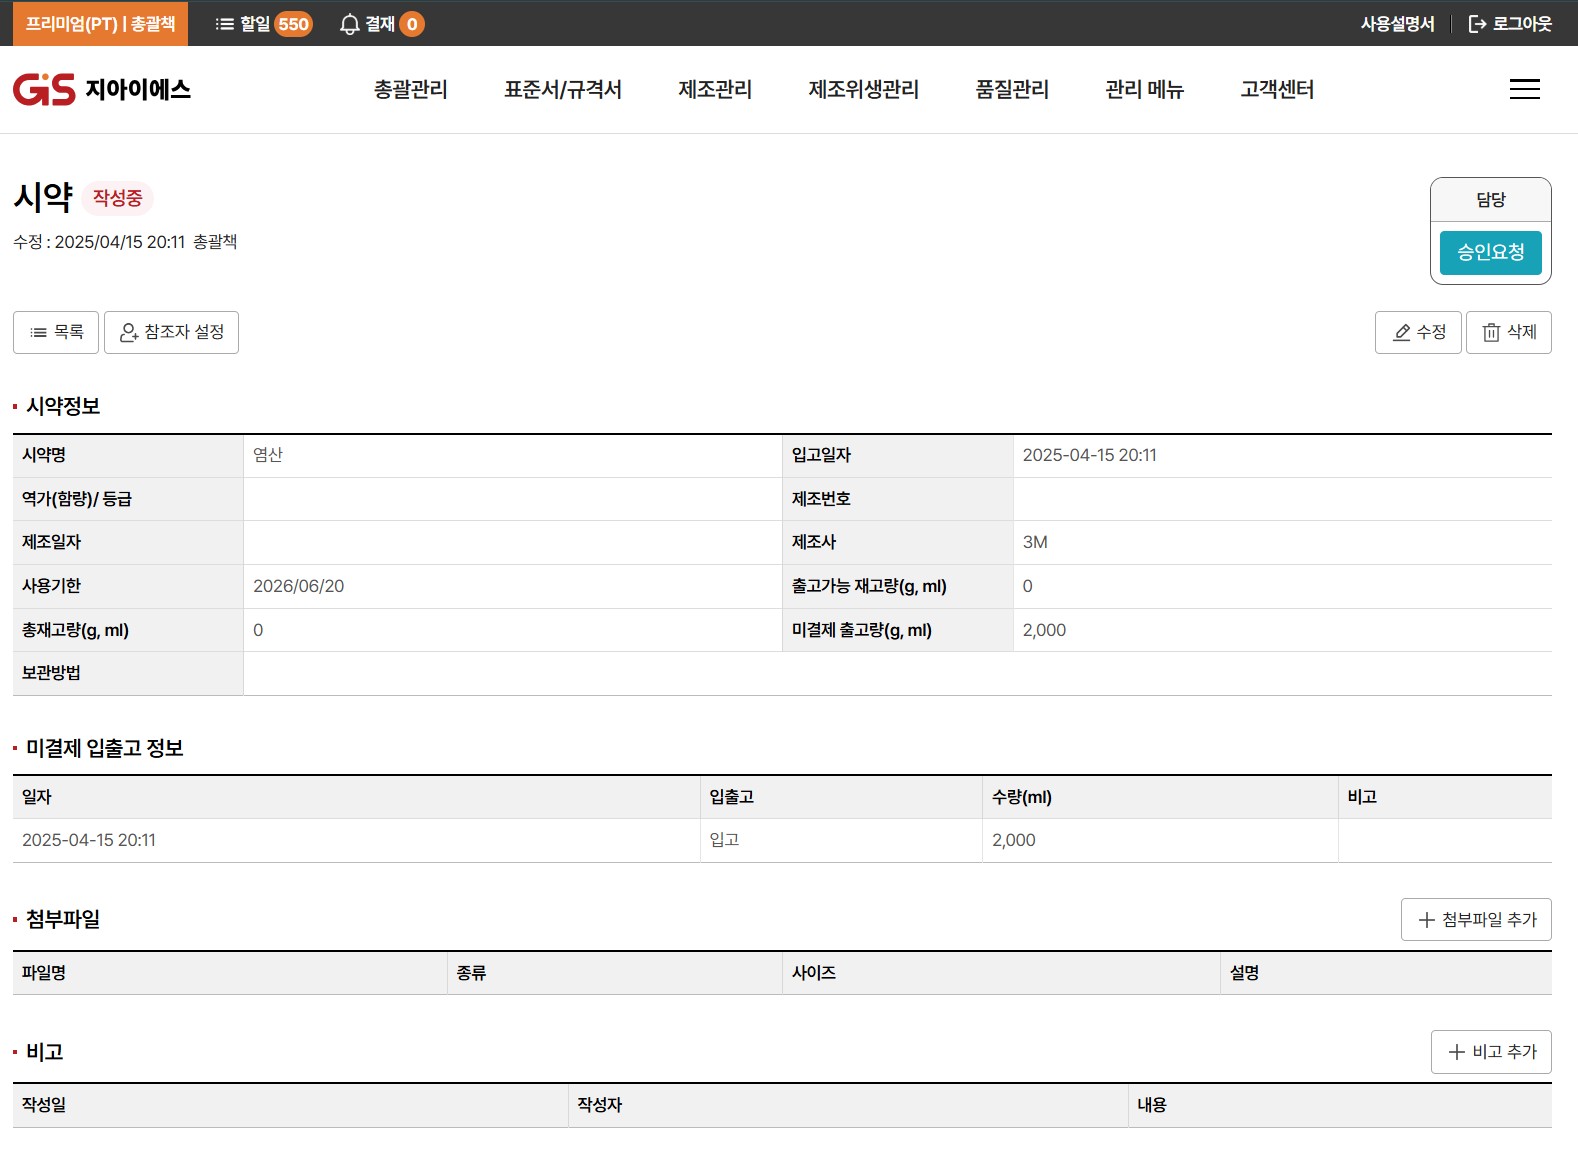Click the 작성중 status badge
Screen dimensions: 1578x1151
tap(117, 198)
